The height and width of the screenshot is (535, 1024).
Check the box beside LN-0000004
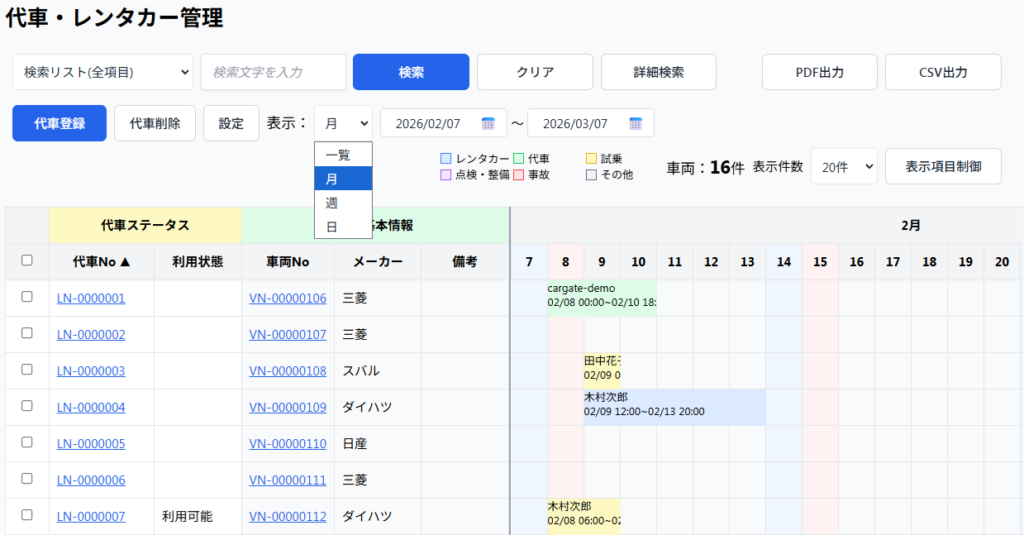click(27, 406)
